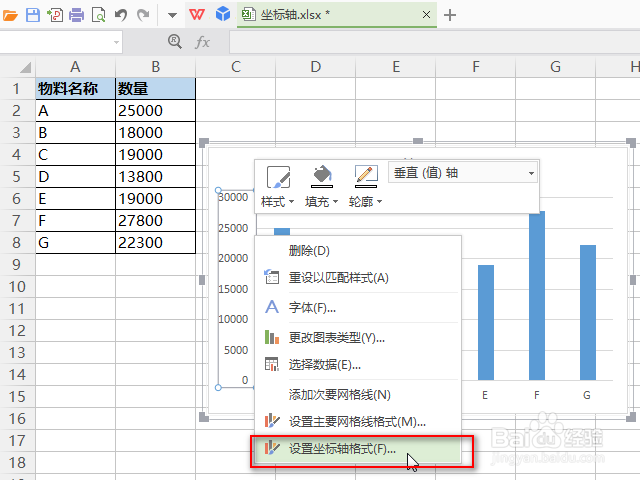The image size is (640, 480).
Task: Click the export to PDF icon
Action: pyautogui.click(x=55, y=15)
